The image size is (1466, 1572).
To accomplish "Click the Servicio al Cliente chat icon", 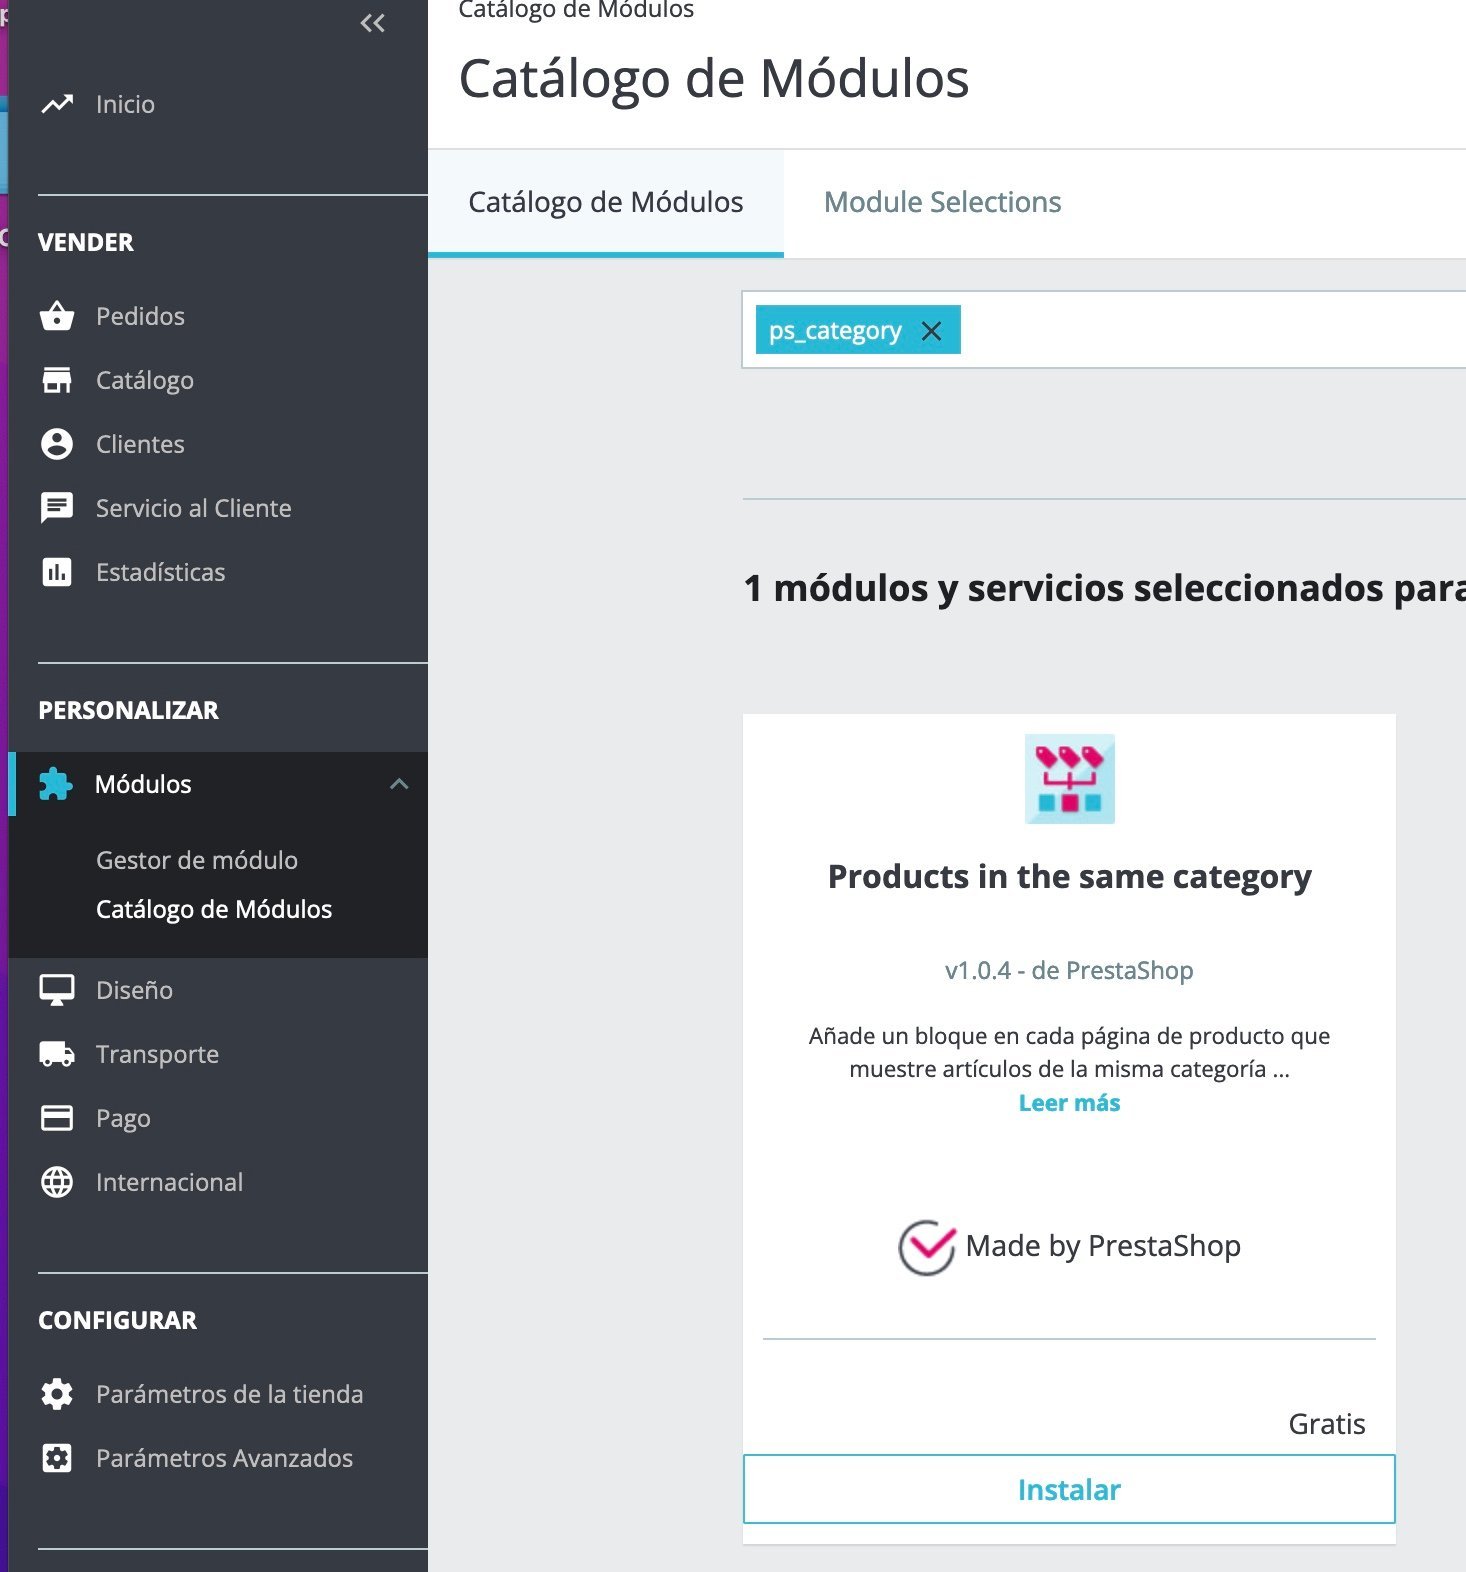I will point(57,508).
